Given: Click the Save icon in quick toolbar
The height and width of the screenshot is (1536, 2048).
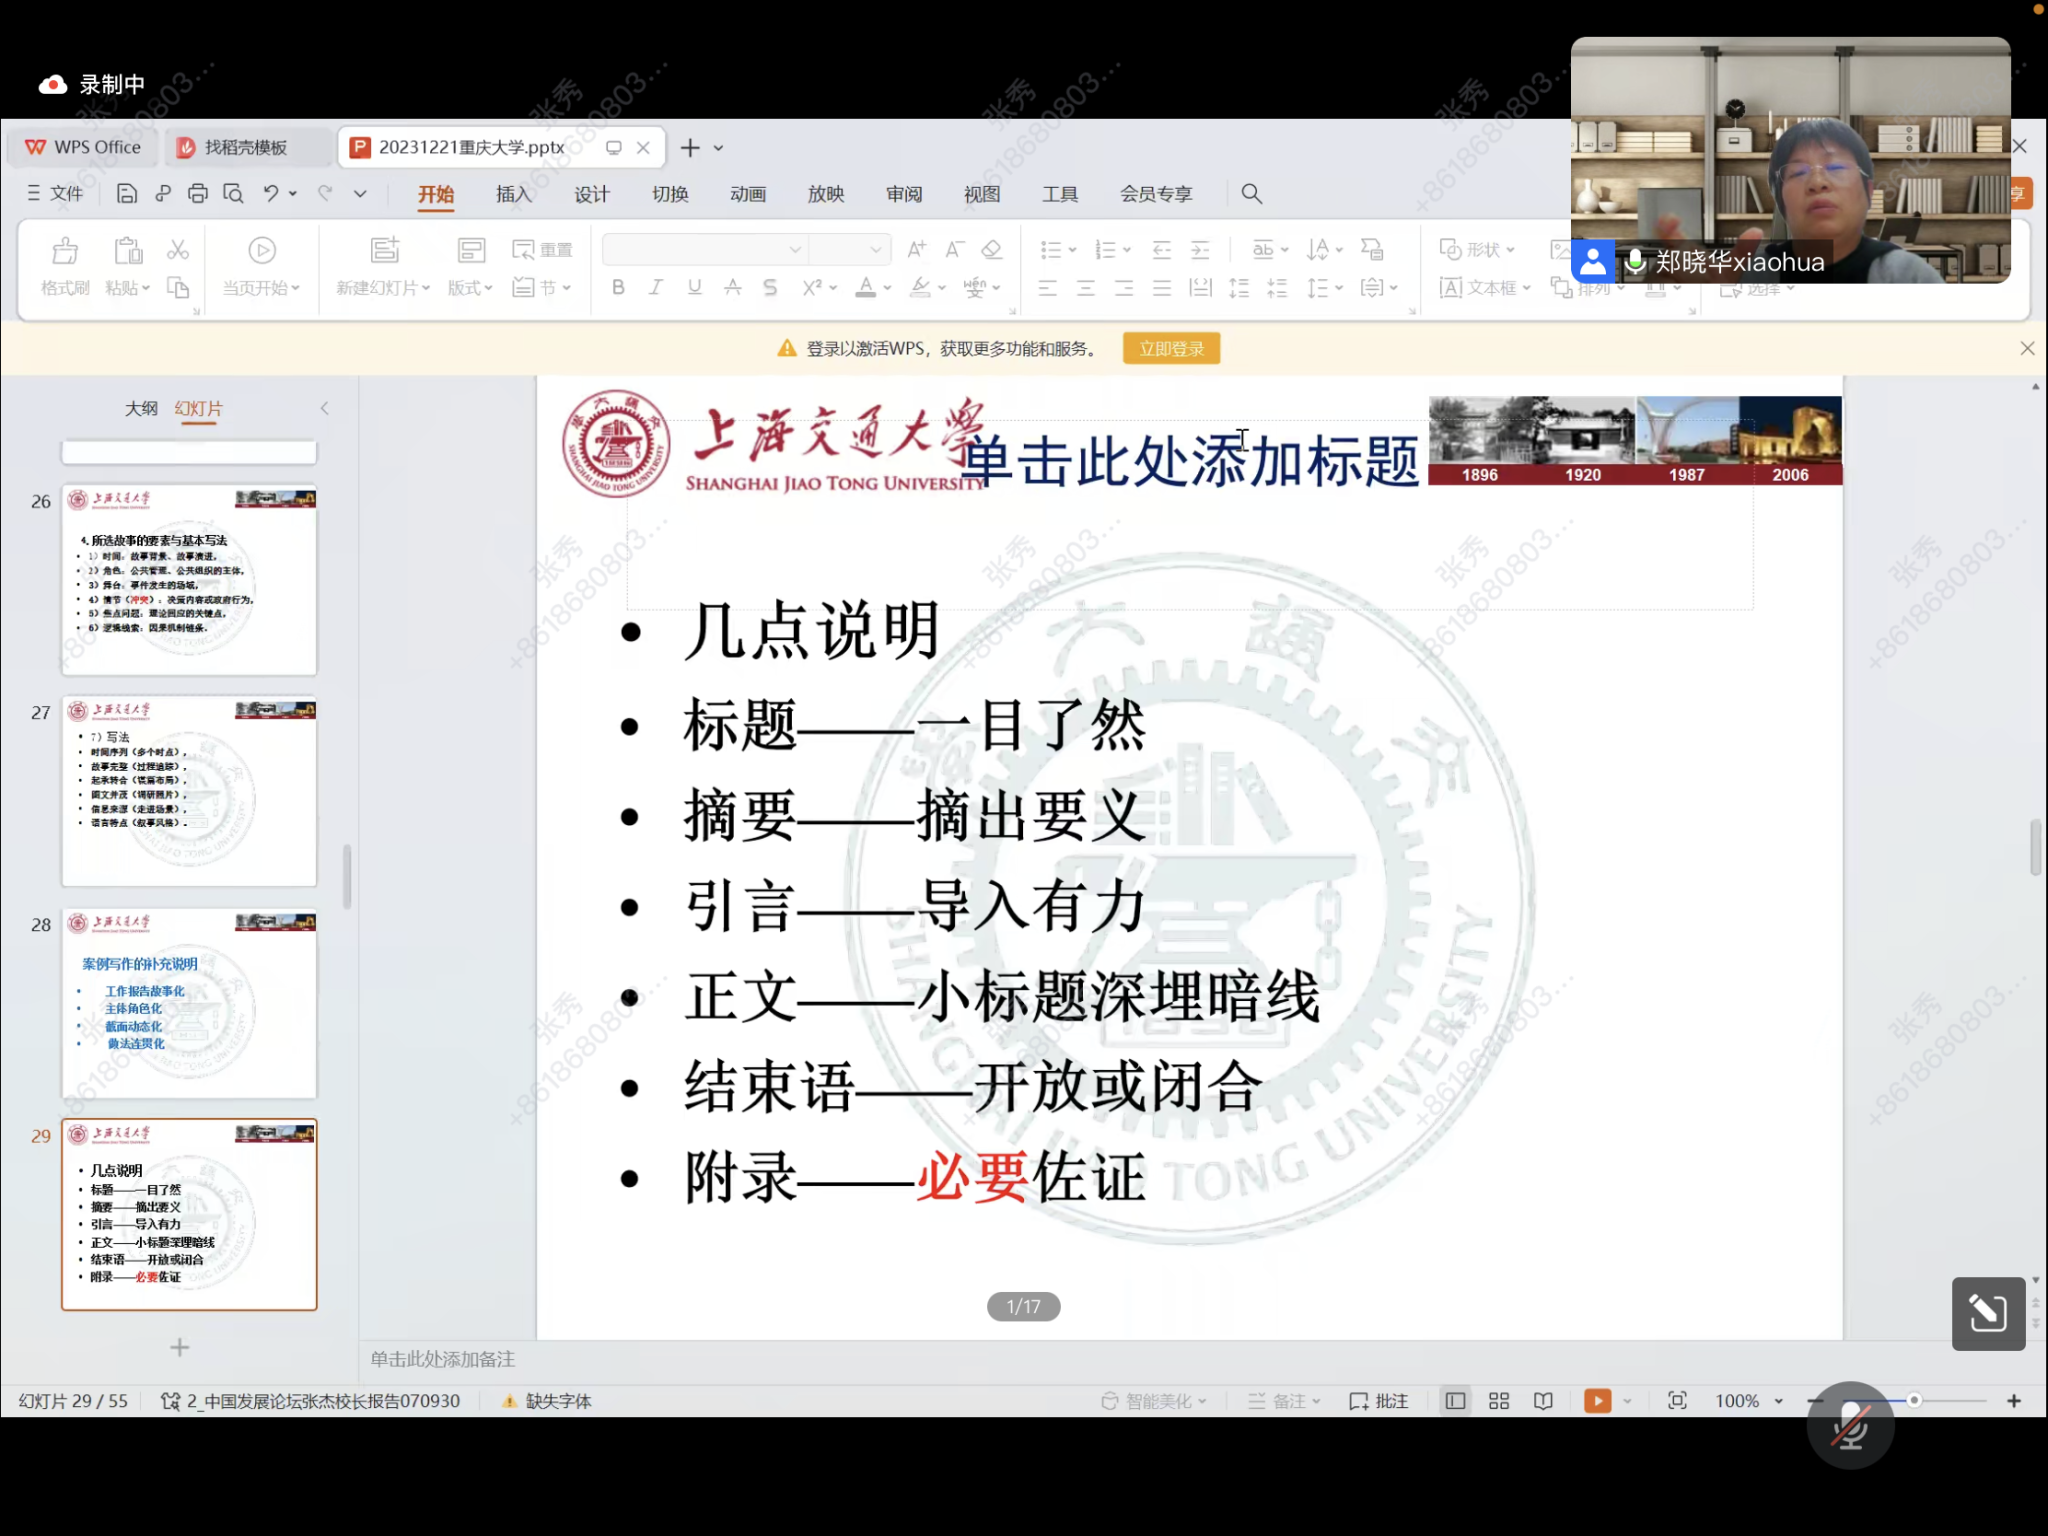Looking at the screenshot, I should pos(127,194).
